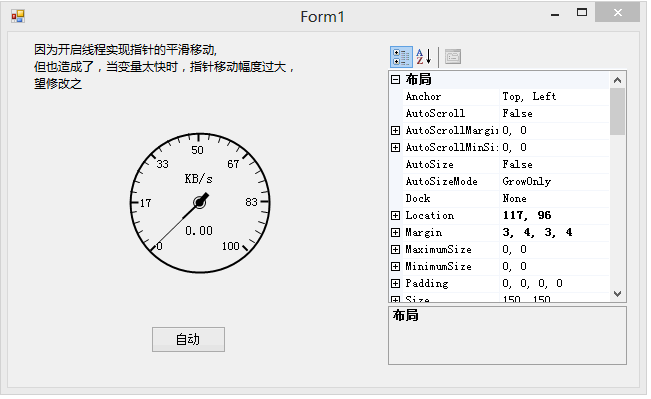Maximize the Form1 window
Viewport: 651px width, 399px height.
[x=582, y=13]
